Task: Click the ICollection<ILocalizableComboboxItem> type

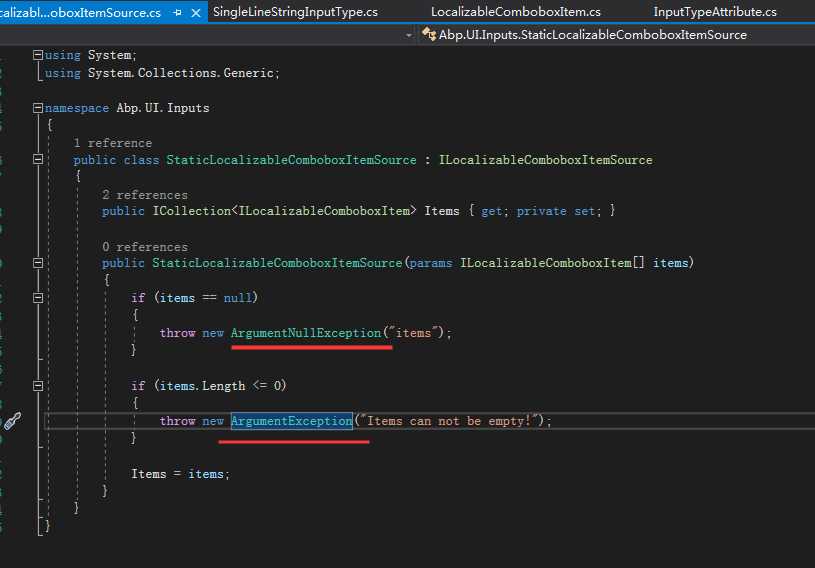Action: point(284,211)
